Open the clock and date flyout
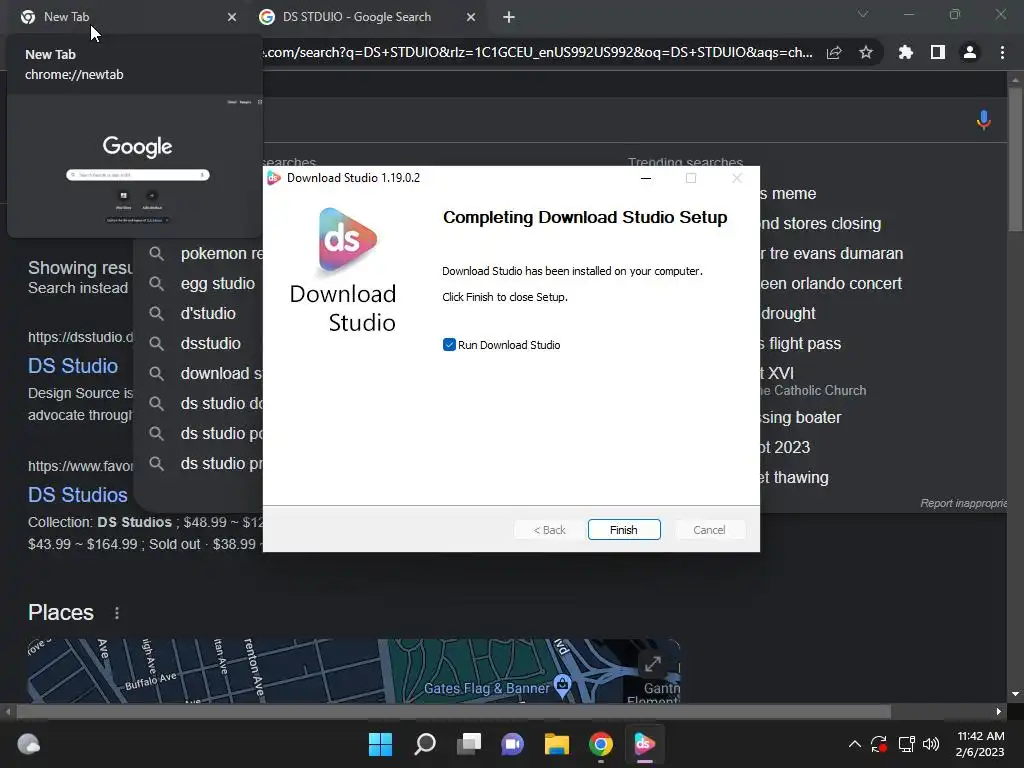1024x768 pixels. [x=980, y=744]
